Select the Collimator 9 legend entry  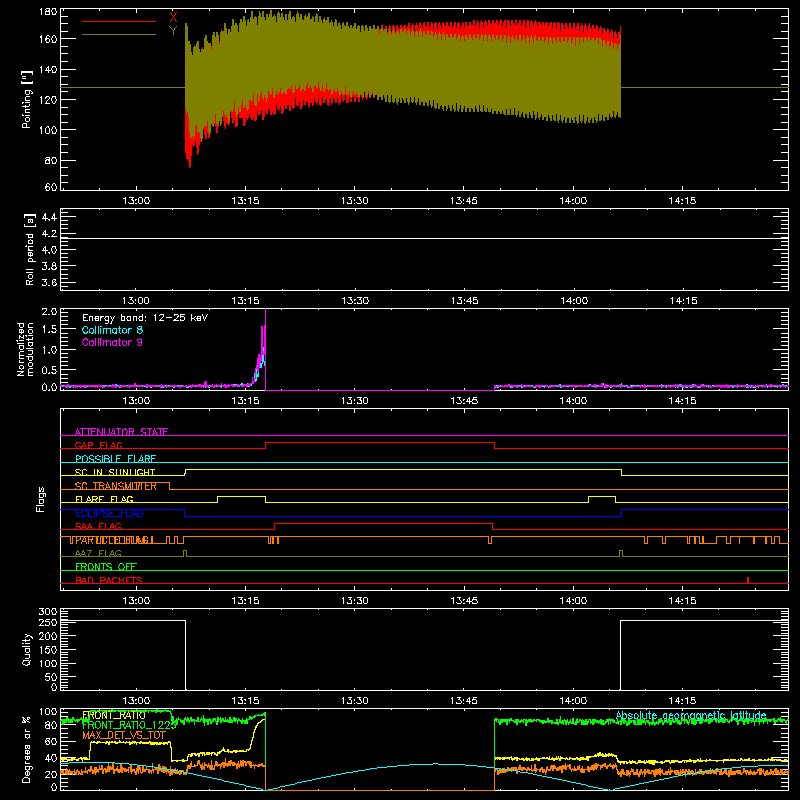click(112, 342)
